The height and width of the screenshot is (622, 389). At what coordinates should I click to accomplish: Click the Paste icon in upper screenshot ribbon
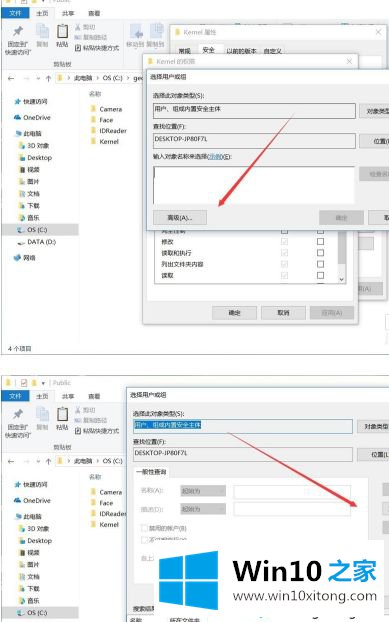(62, 36)
